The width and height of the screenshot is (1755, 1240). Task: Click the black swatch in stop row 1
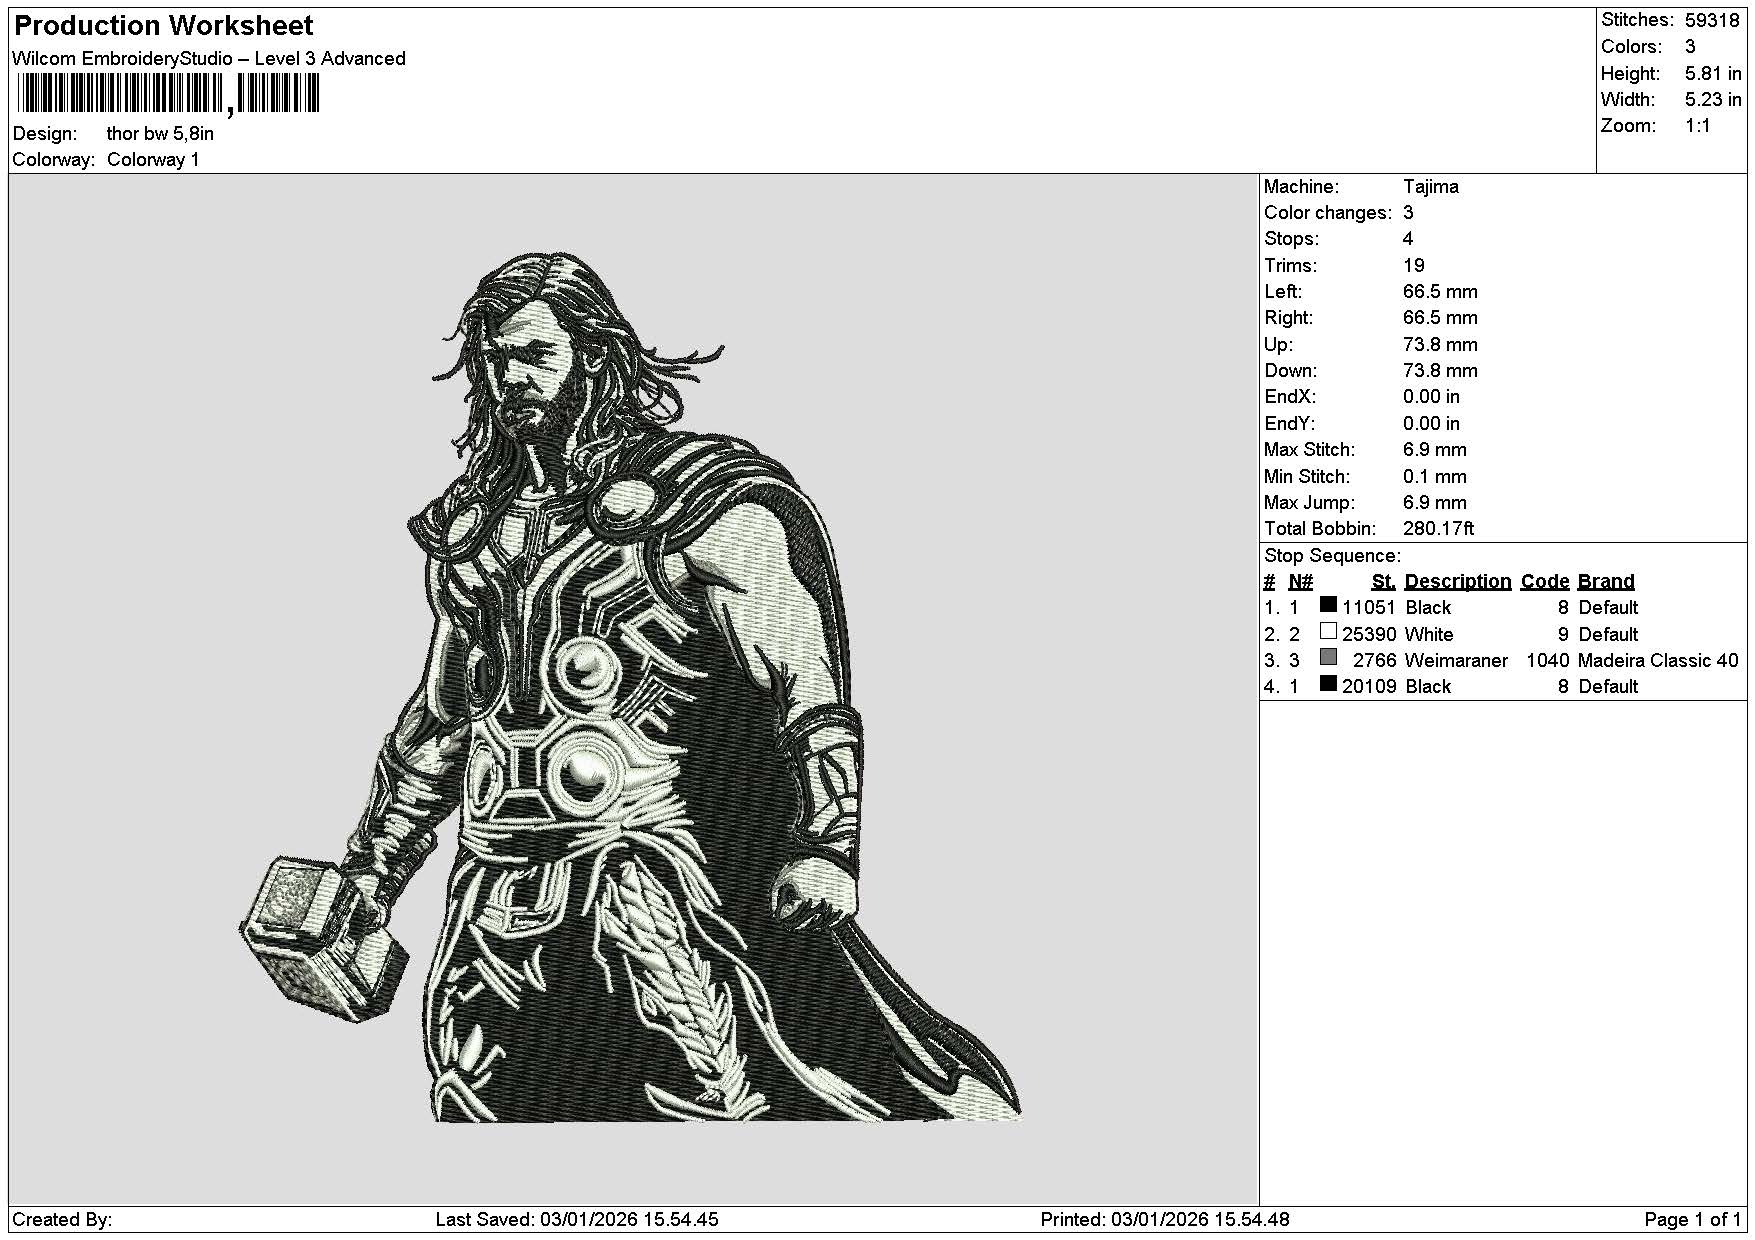coord(1328,604)
